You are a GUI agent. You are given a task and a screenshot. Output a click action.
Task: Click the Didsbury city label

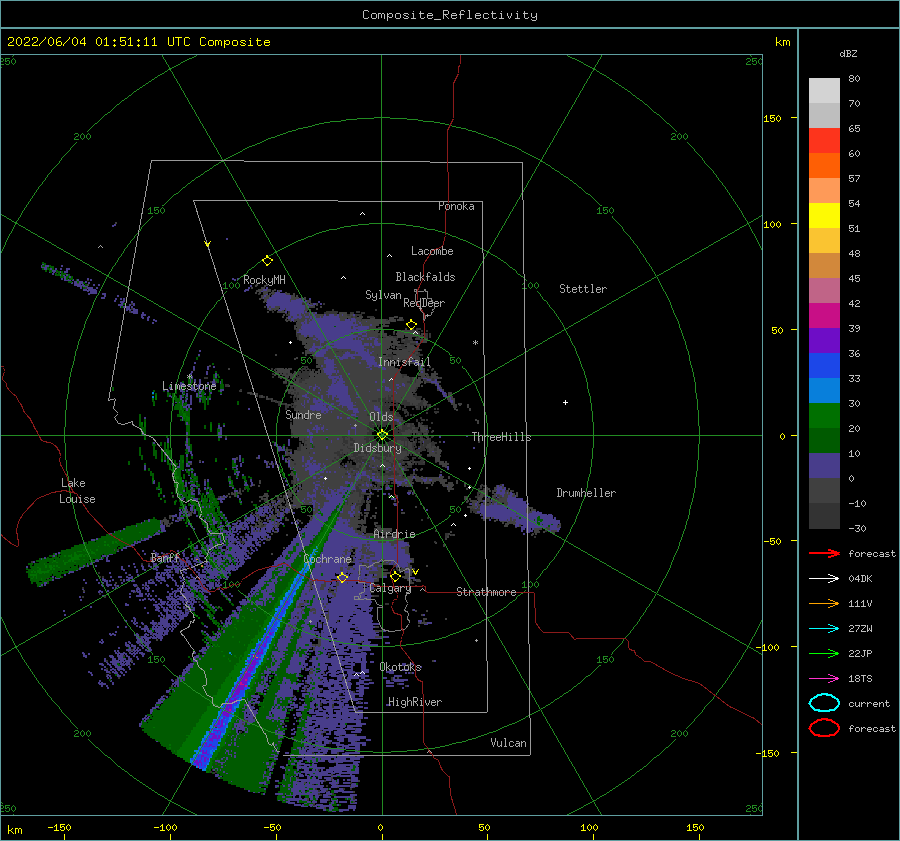click(378, 448)
